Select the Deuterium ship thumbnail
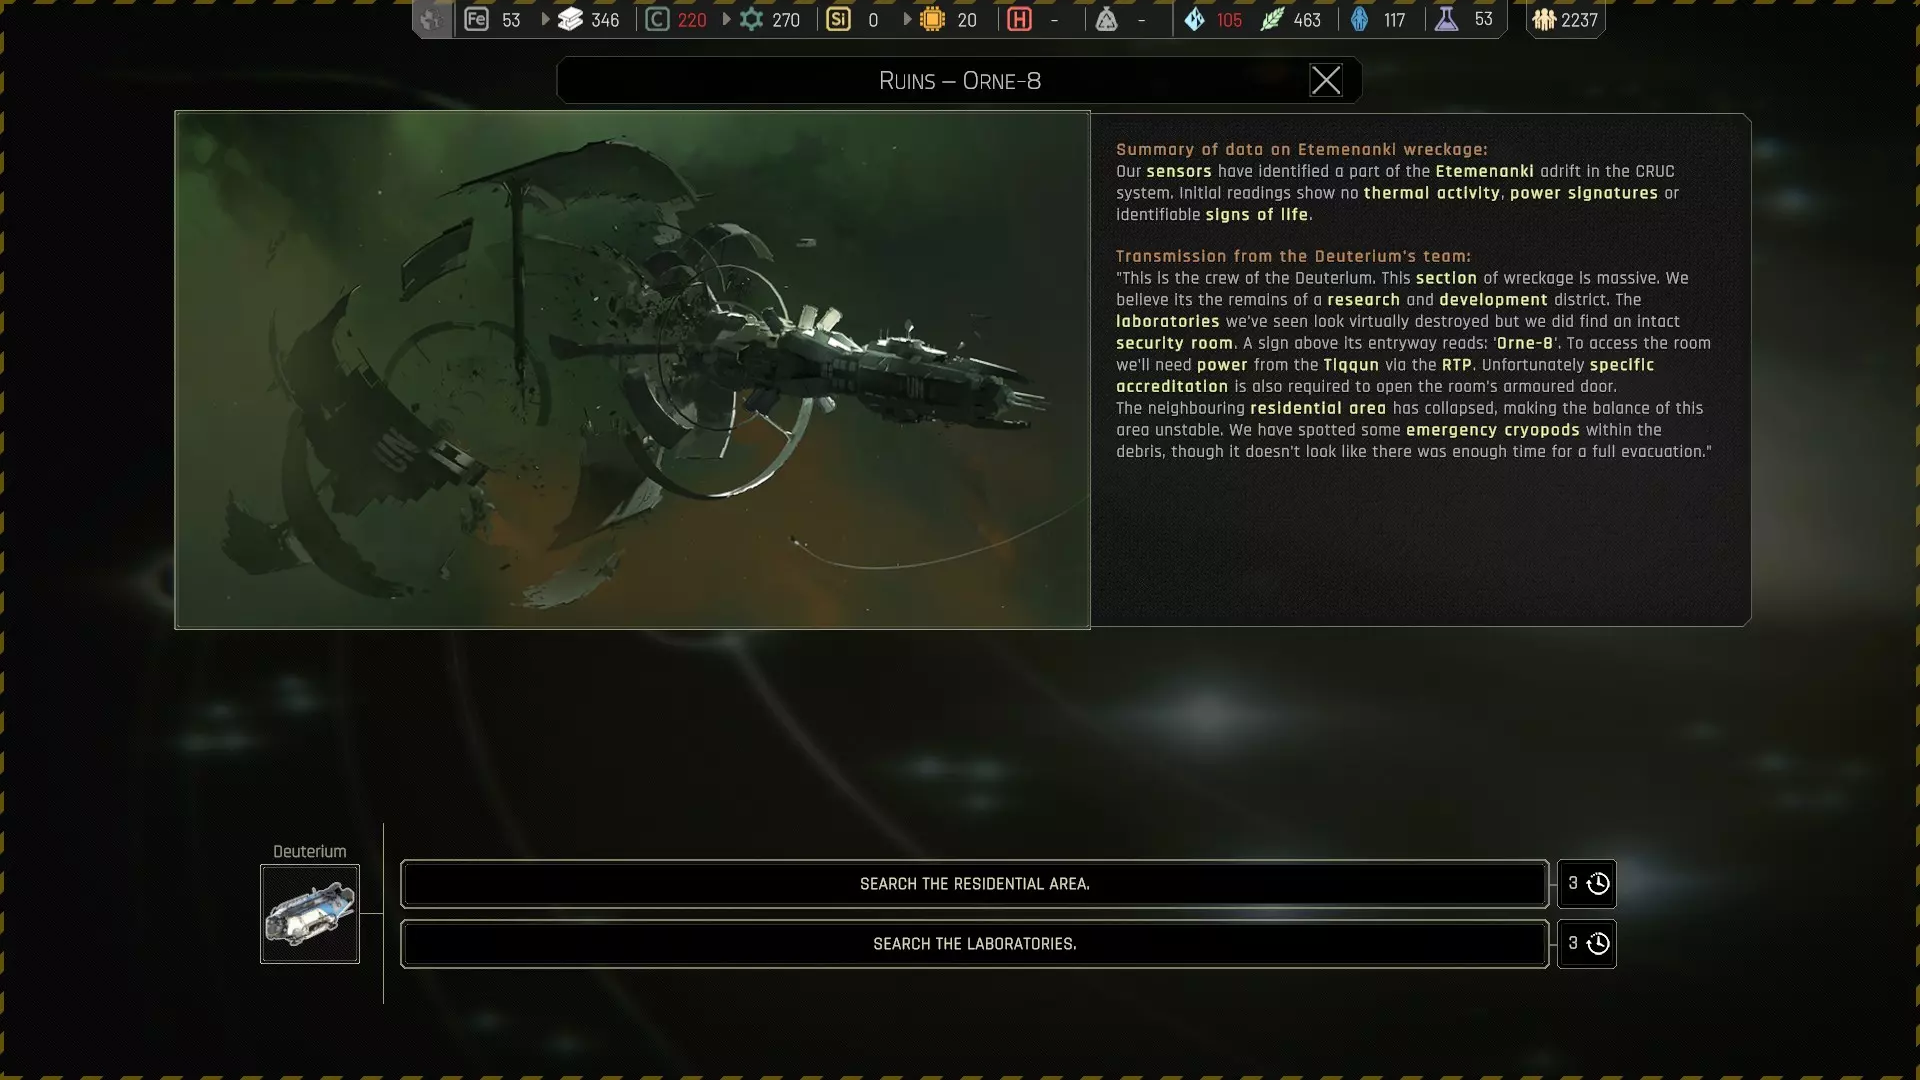The height and width of the screenshot is (1080, 1920). (310, 914)
